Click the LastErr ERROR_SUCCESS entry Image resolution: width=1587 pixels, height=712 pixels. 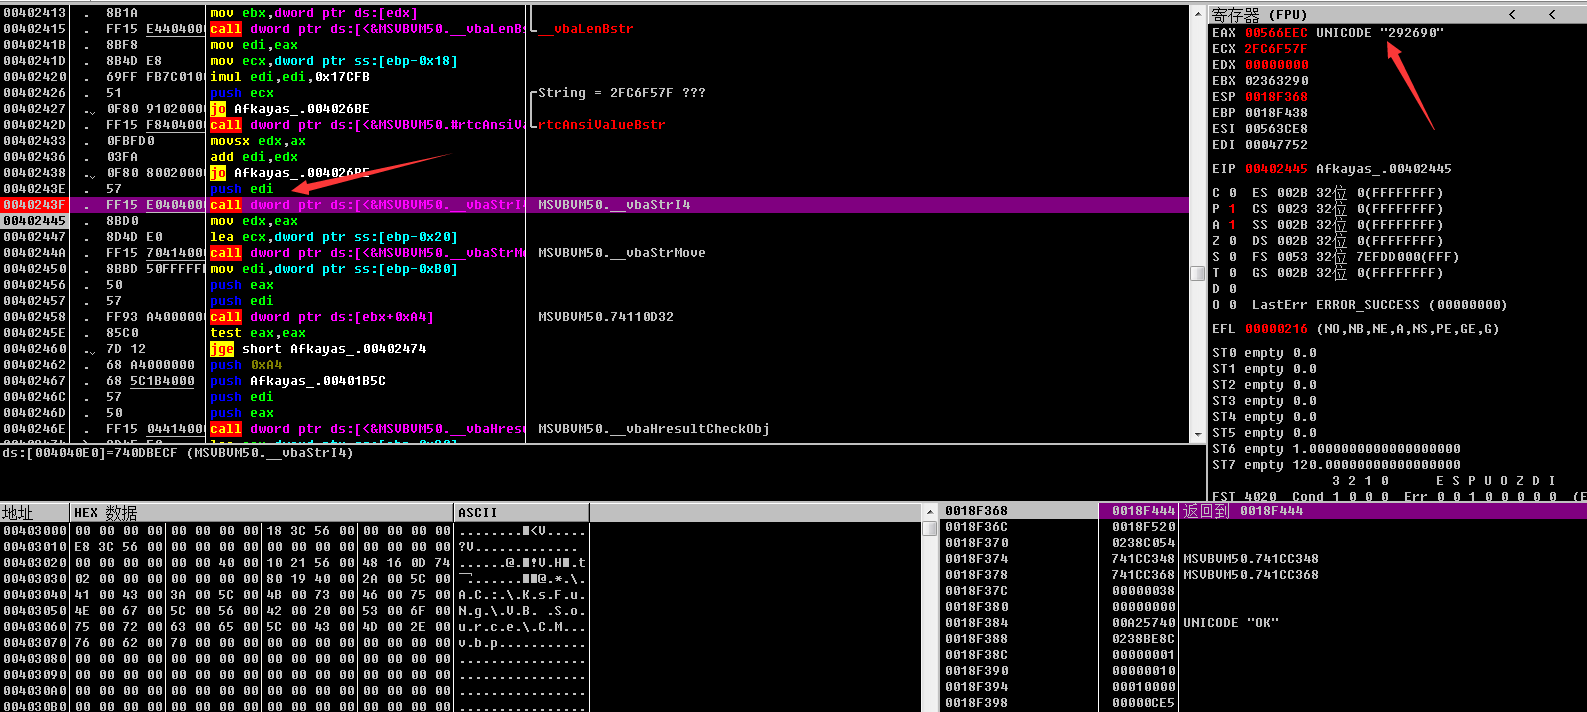point(1379,305)
